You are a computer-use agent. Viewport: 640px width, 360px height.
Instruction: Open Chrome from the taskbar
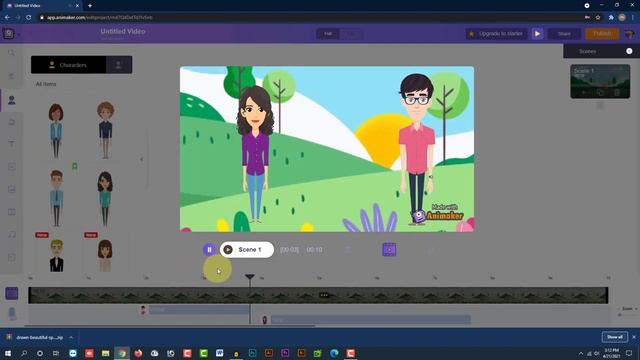click(122, 353)
